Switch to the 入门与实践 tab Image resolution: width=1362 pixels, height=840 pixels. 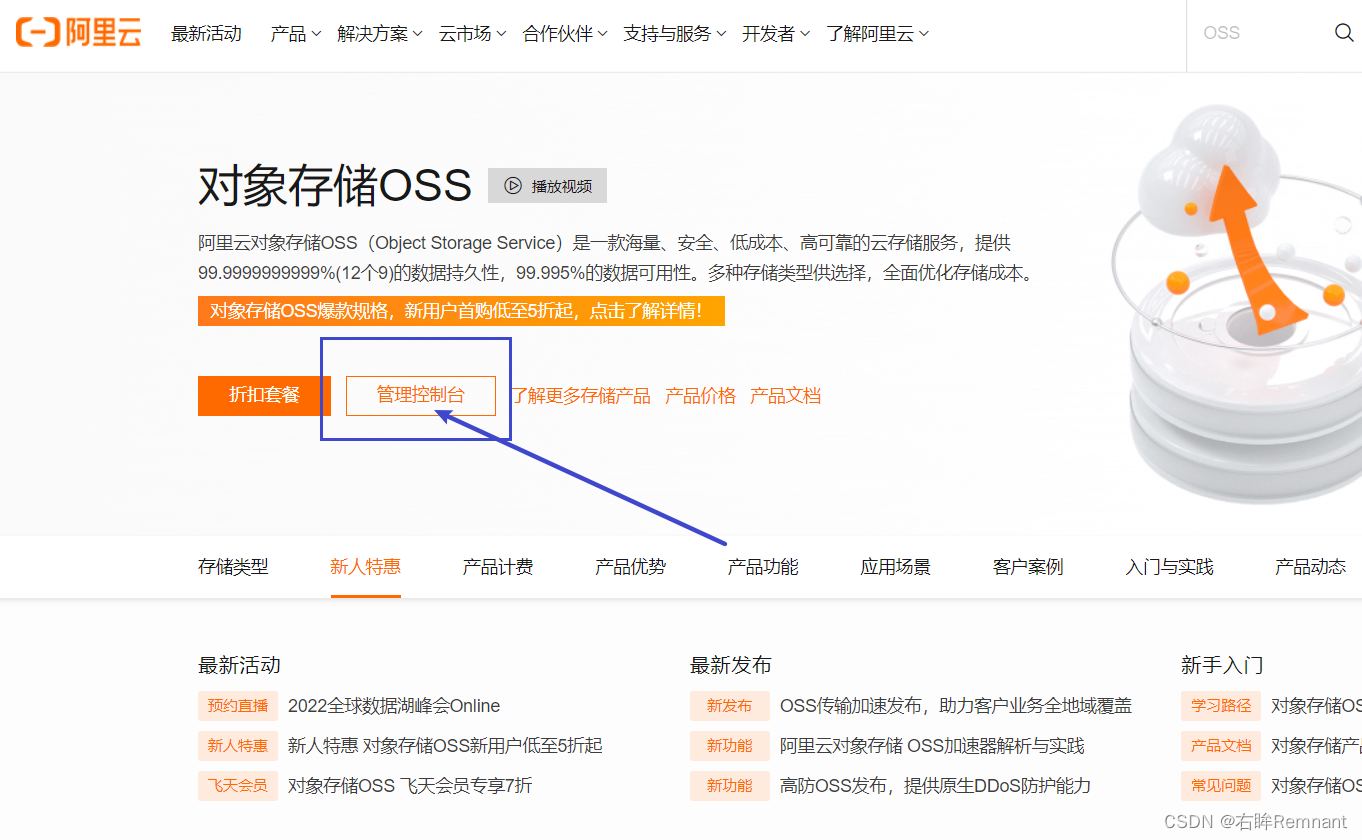(1169, 567)
